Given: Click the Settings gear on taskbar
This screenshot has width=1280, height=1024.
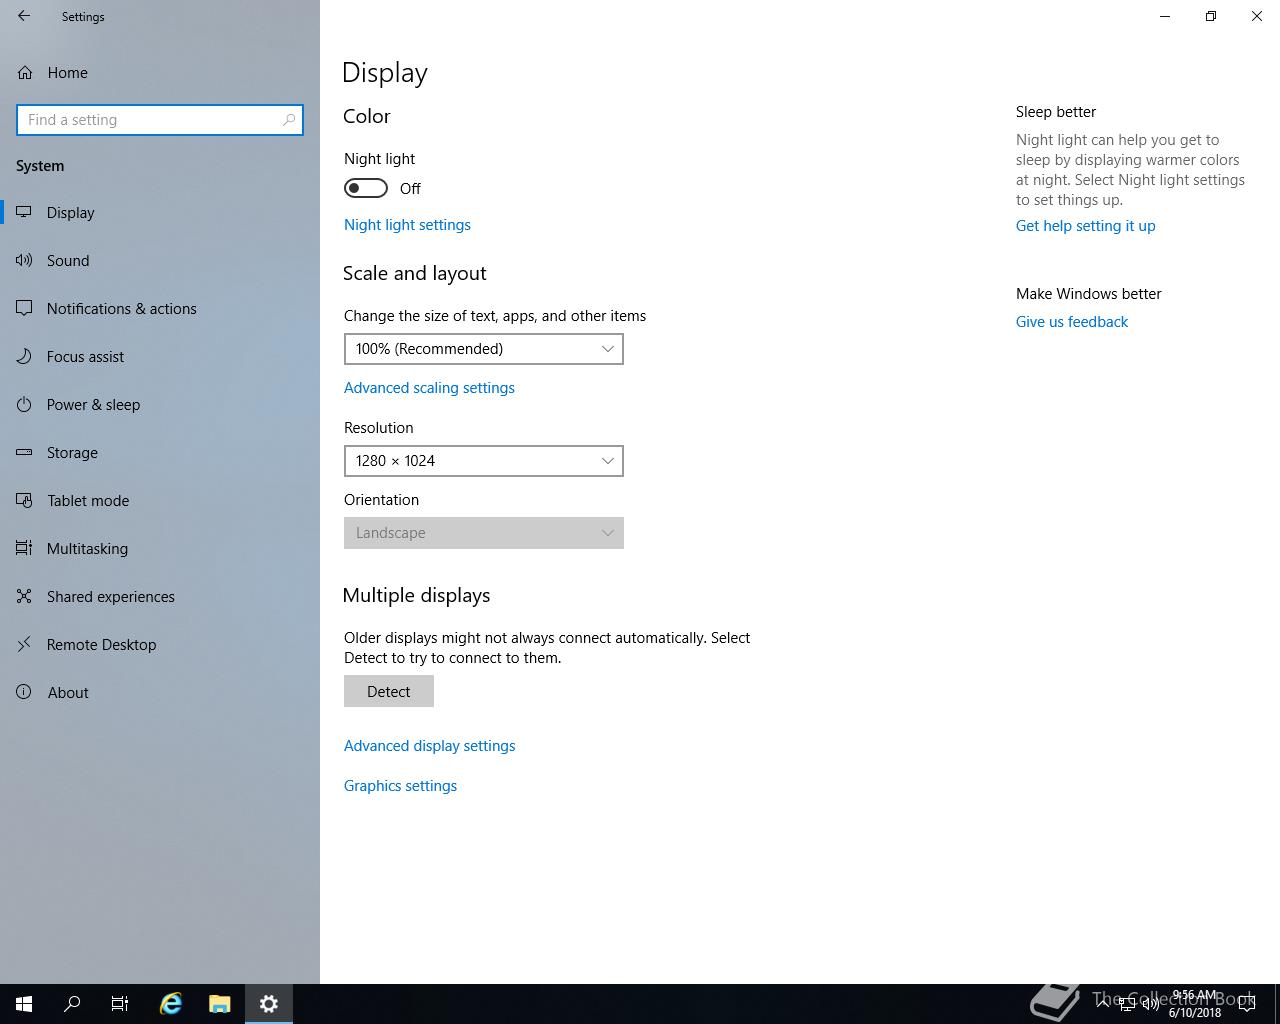Looking at the screenshot, I should coord(268,1004).
